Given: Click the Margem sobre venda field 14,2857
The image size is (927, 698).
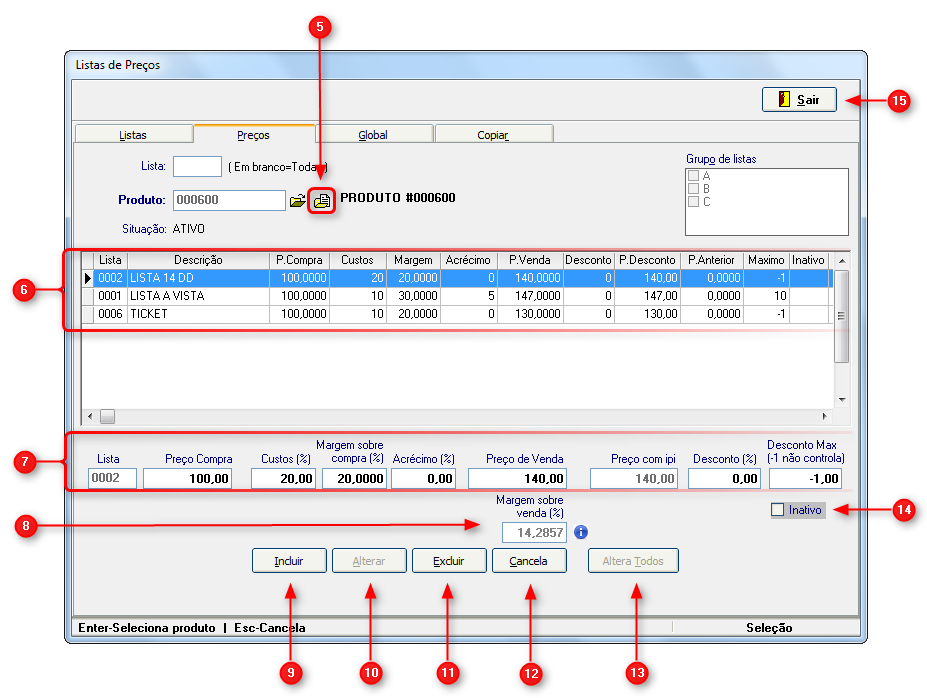Looking at the screenshot, I should 534,533.
